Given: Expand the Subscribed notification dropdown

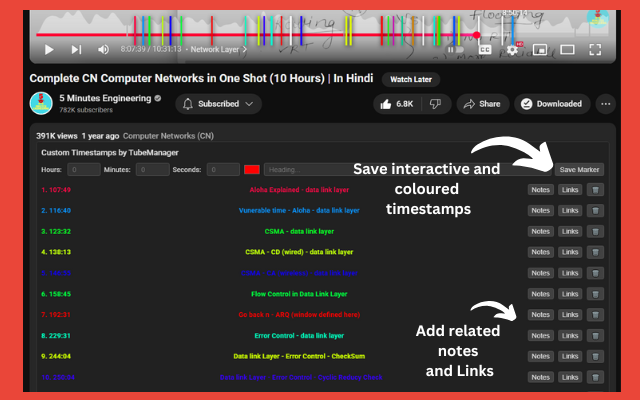Looking at the screenshot, I should coord(218,104).
